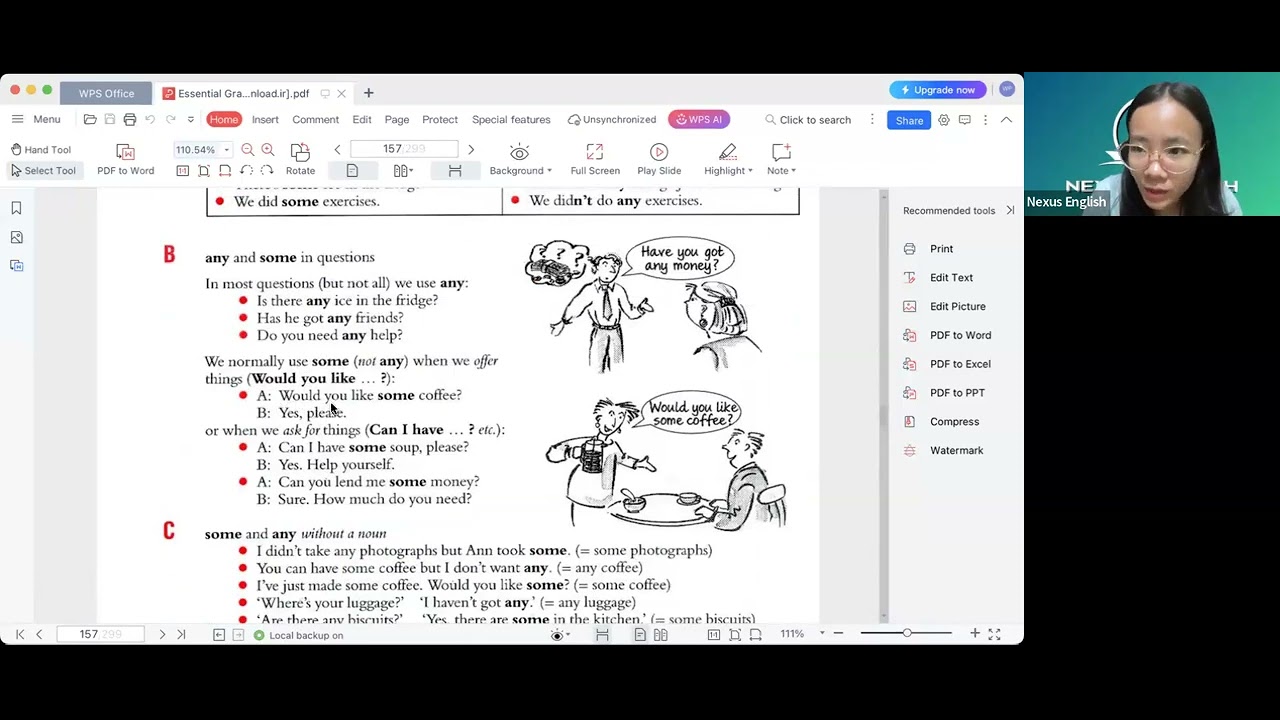Collapse the Recommended tools panel
This screenshot has height=720, width=1280.
(x=1010, y=211)
